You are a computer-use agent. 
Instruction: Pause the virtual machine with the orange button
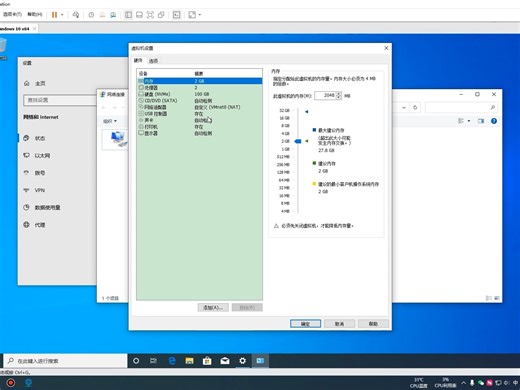click(x=54, y=15)
